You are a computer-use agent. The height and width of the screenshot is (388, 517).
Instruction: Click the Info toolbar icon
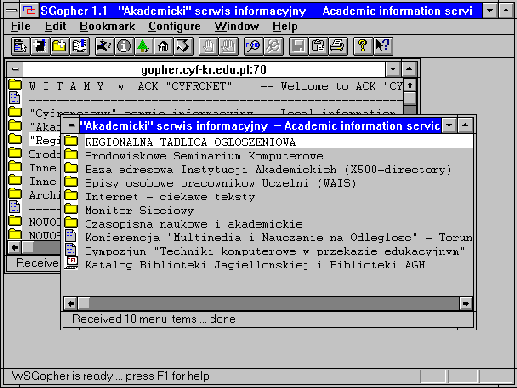pos(124,46)
